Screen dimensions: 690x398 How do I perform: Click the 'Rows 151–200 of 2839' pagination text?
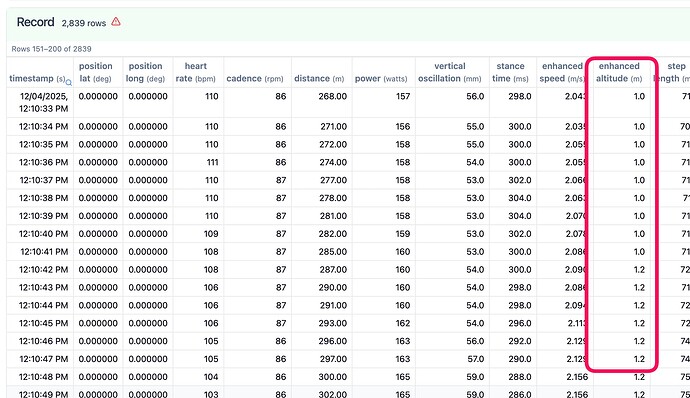point(51,49)
